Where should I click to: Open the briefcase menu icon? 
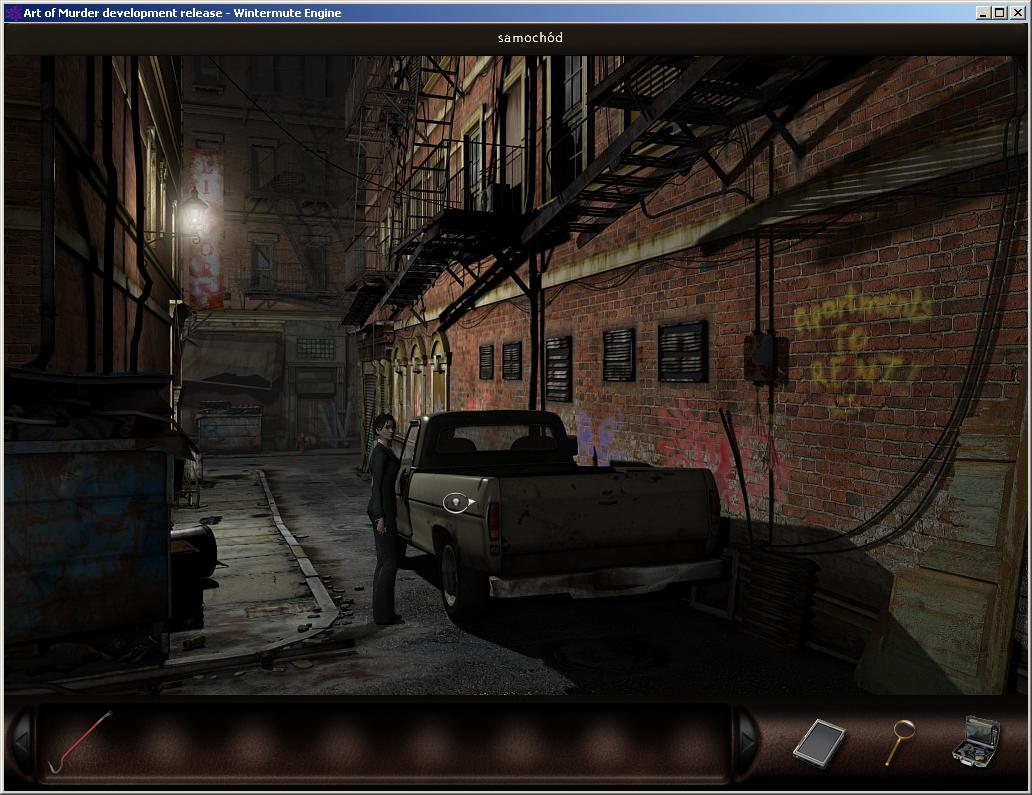977,742
